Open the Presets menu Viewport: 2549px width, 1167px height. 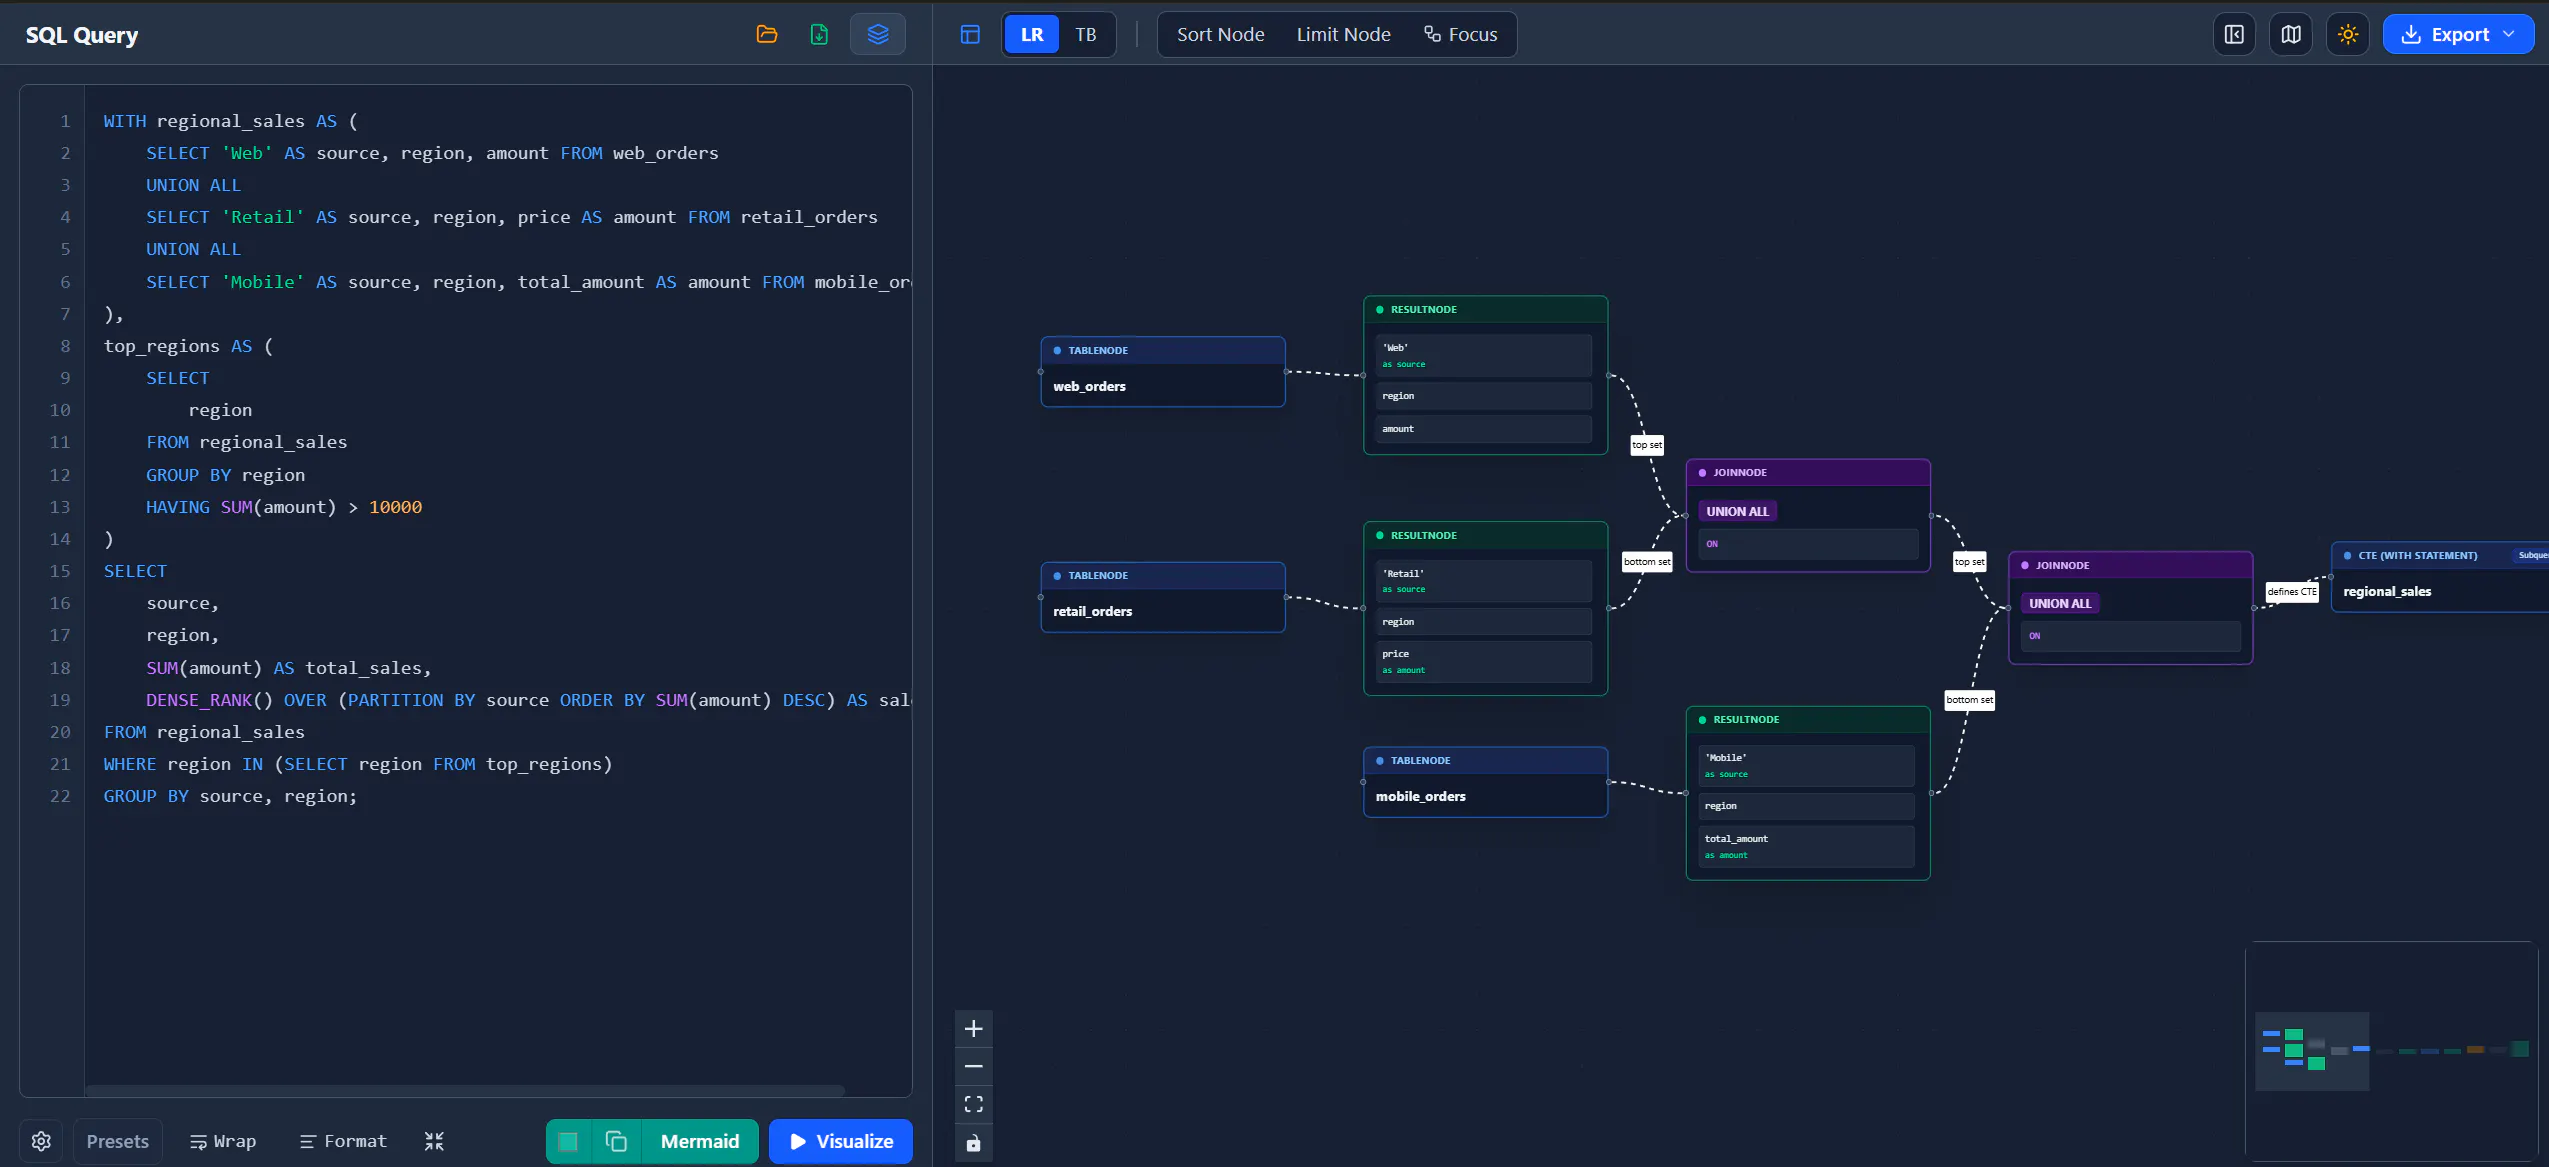[x=118, y=1141]
